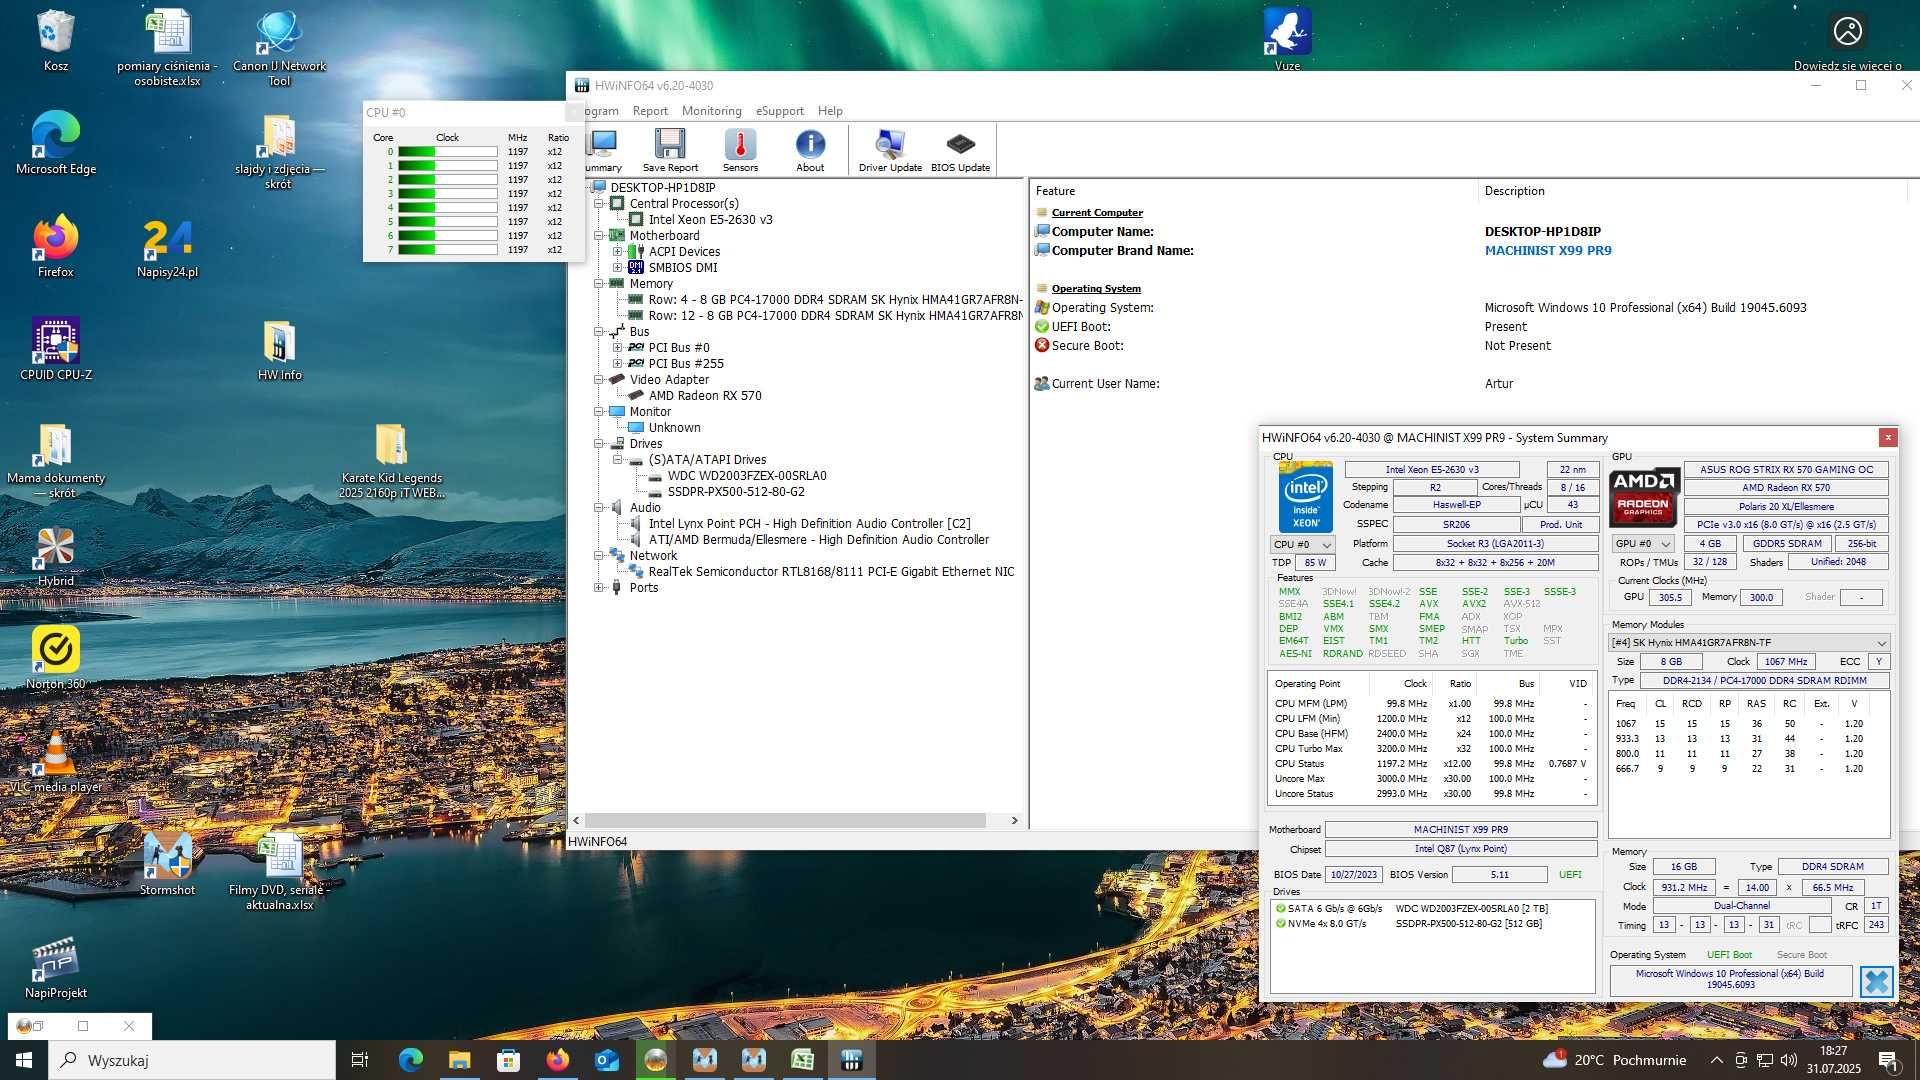Image resolution: width=1920 pixels, height=1080 pixels.
Task: Open the GPU #0 selector dropdown
Action: point(1643,543)
